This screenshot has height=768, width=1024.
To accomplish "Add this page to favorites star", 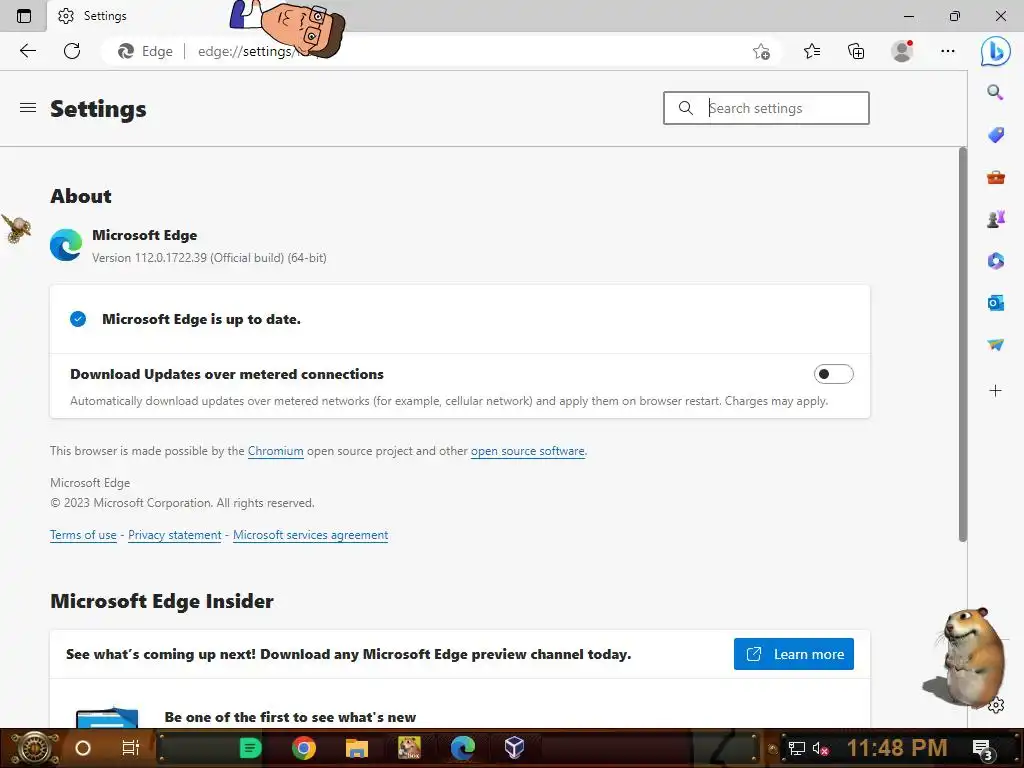I will click(761, 51).
